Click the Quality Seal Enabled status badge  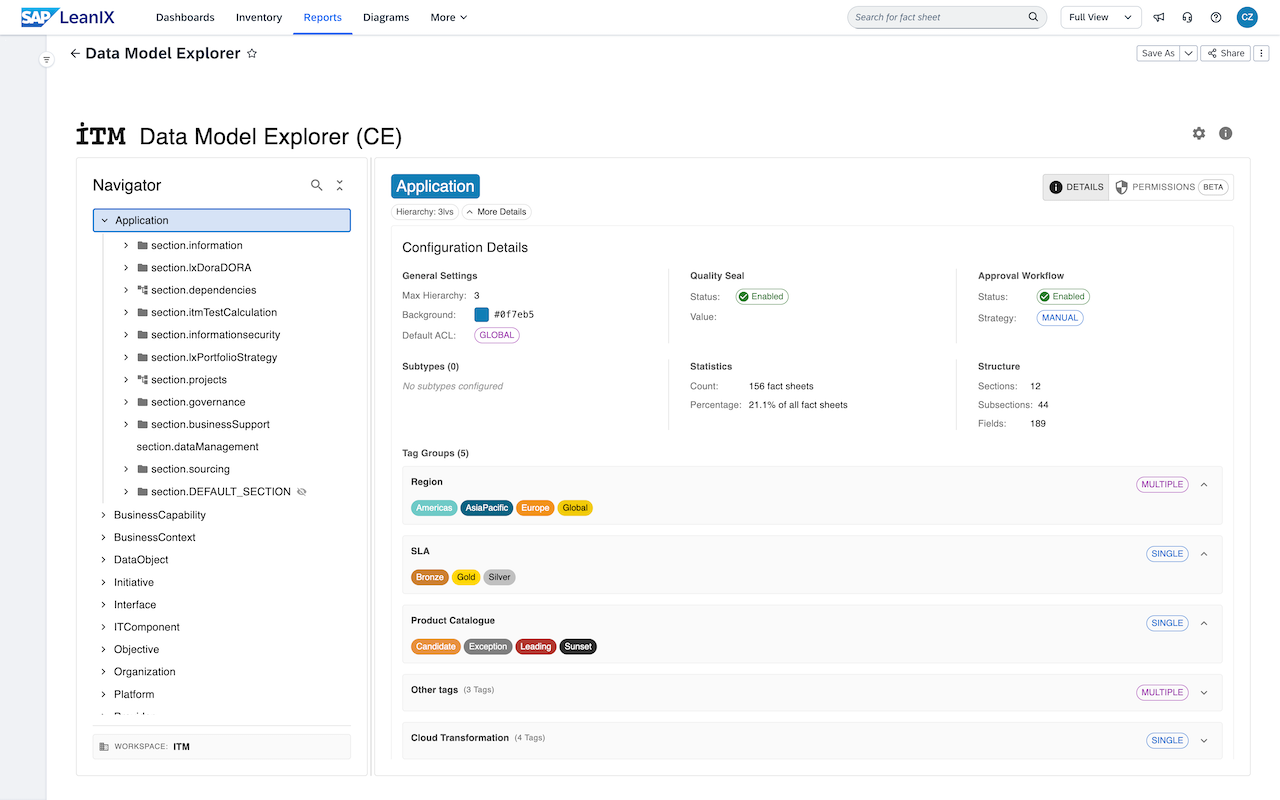pos(762,296)
